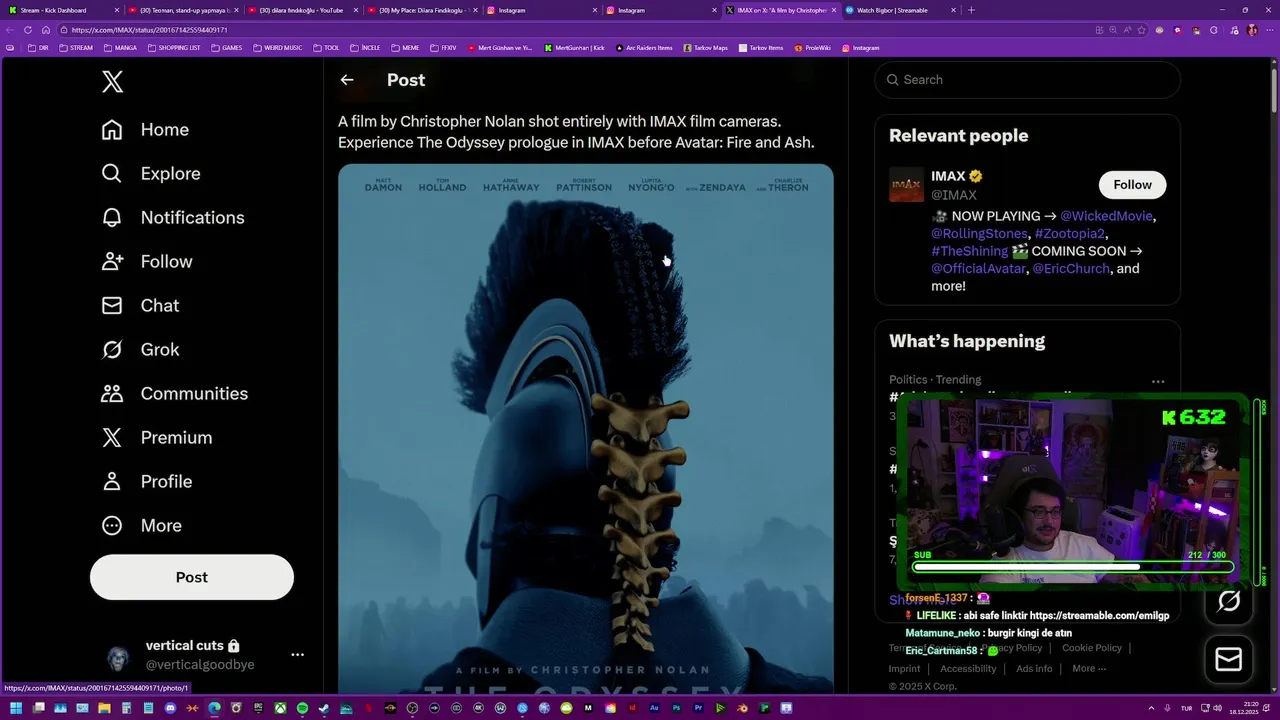The height and width of the screenshot is (720, 1280).
Task: Switch to Watch Bigbor Streamable tab
Action: coord(900,10)
